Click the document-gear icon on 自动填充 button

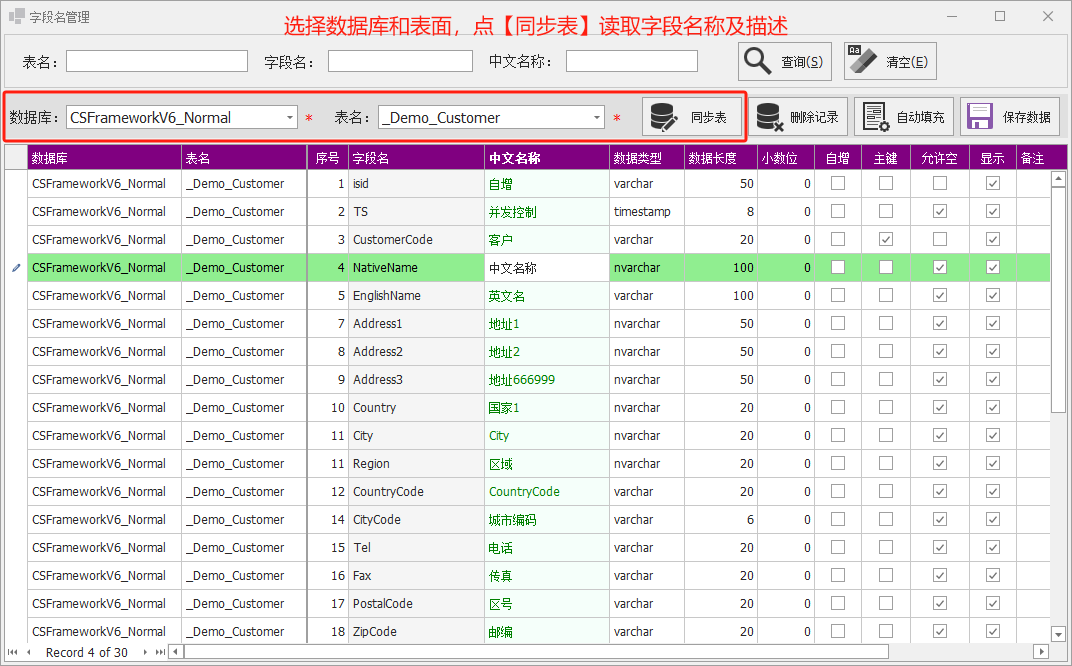pos(876,117)
